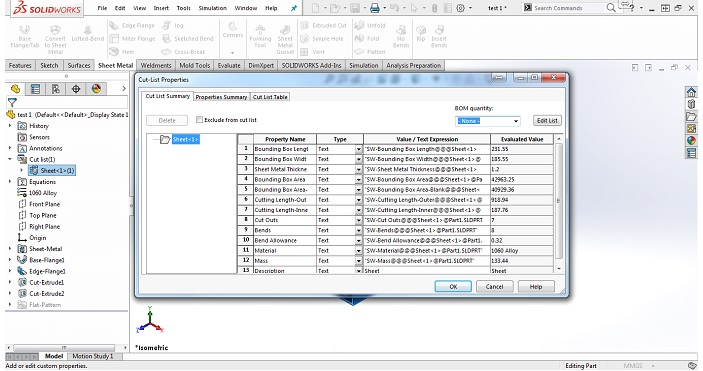Viewport: 703px width, 371px height.
Task: Click the Edit List button
Action: click(x=547, y=120)
